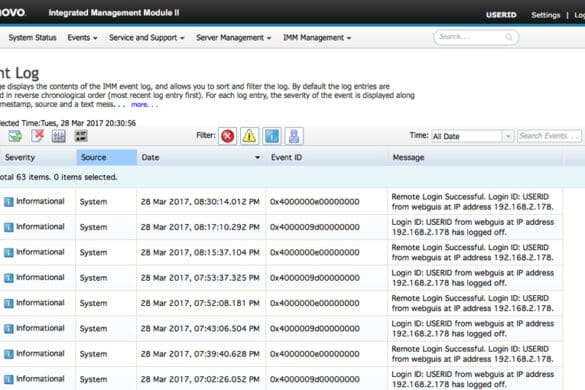Click the magnifier icon in top search box
The width and height of the screenshot is (585, 390).
click(509, 37)
